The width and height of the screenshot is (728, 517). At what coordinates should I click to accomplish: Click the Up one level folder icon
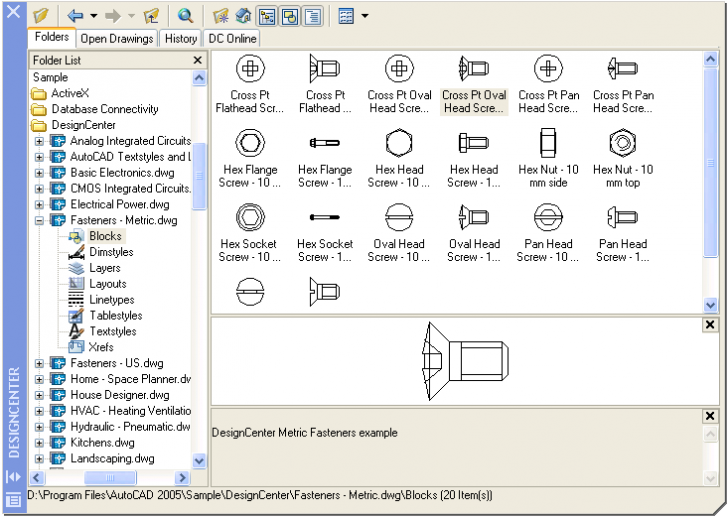151,16
